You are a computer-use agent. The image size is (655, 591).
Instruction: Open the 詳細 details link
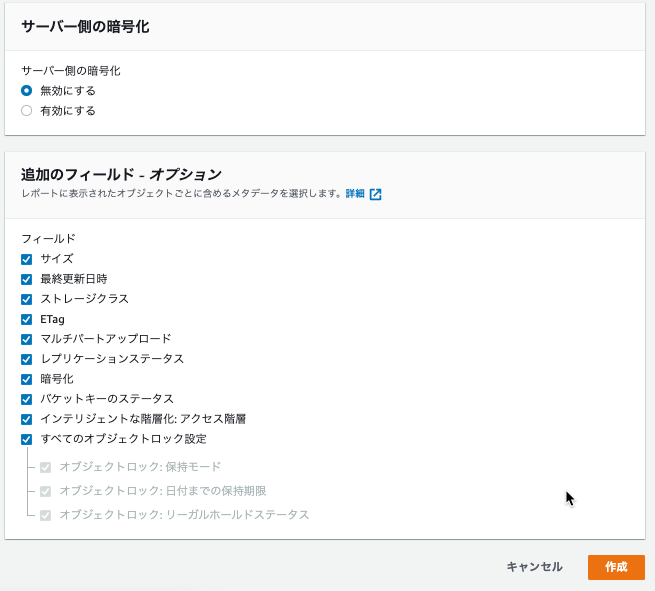[x=355, y=194]
